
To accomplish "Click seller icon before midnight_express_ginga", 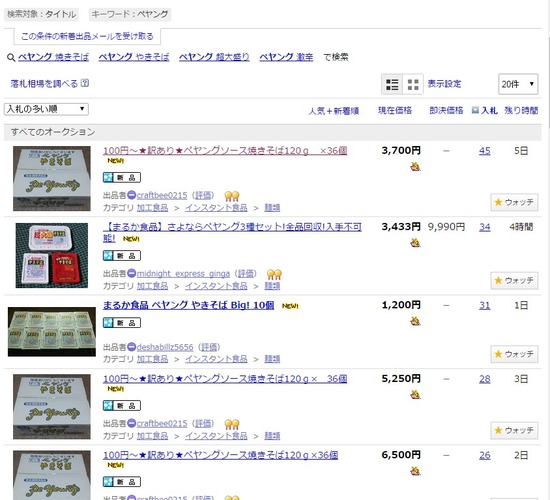I will pyautogui.click(x=132, y=273).
